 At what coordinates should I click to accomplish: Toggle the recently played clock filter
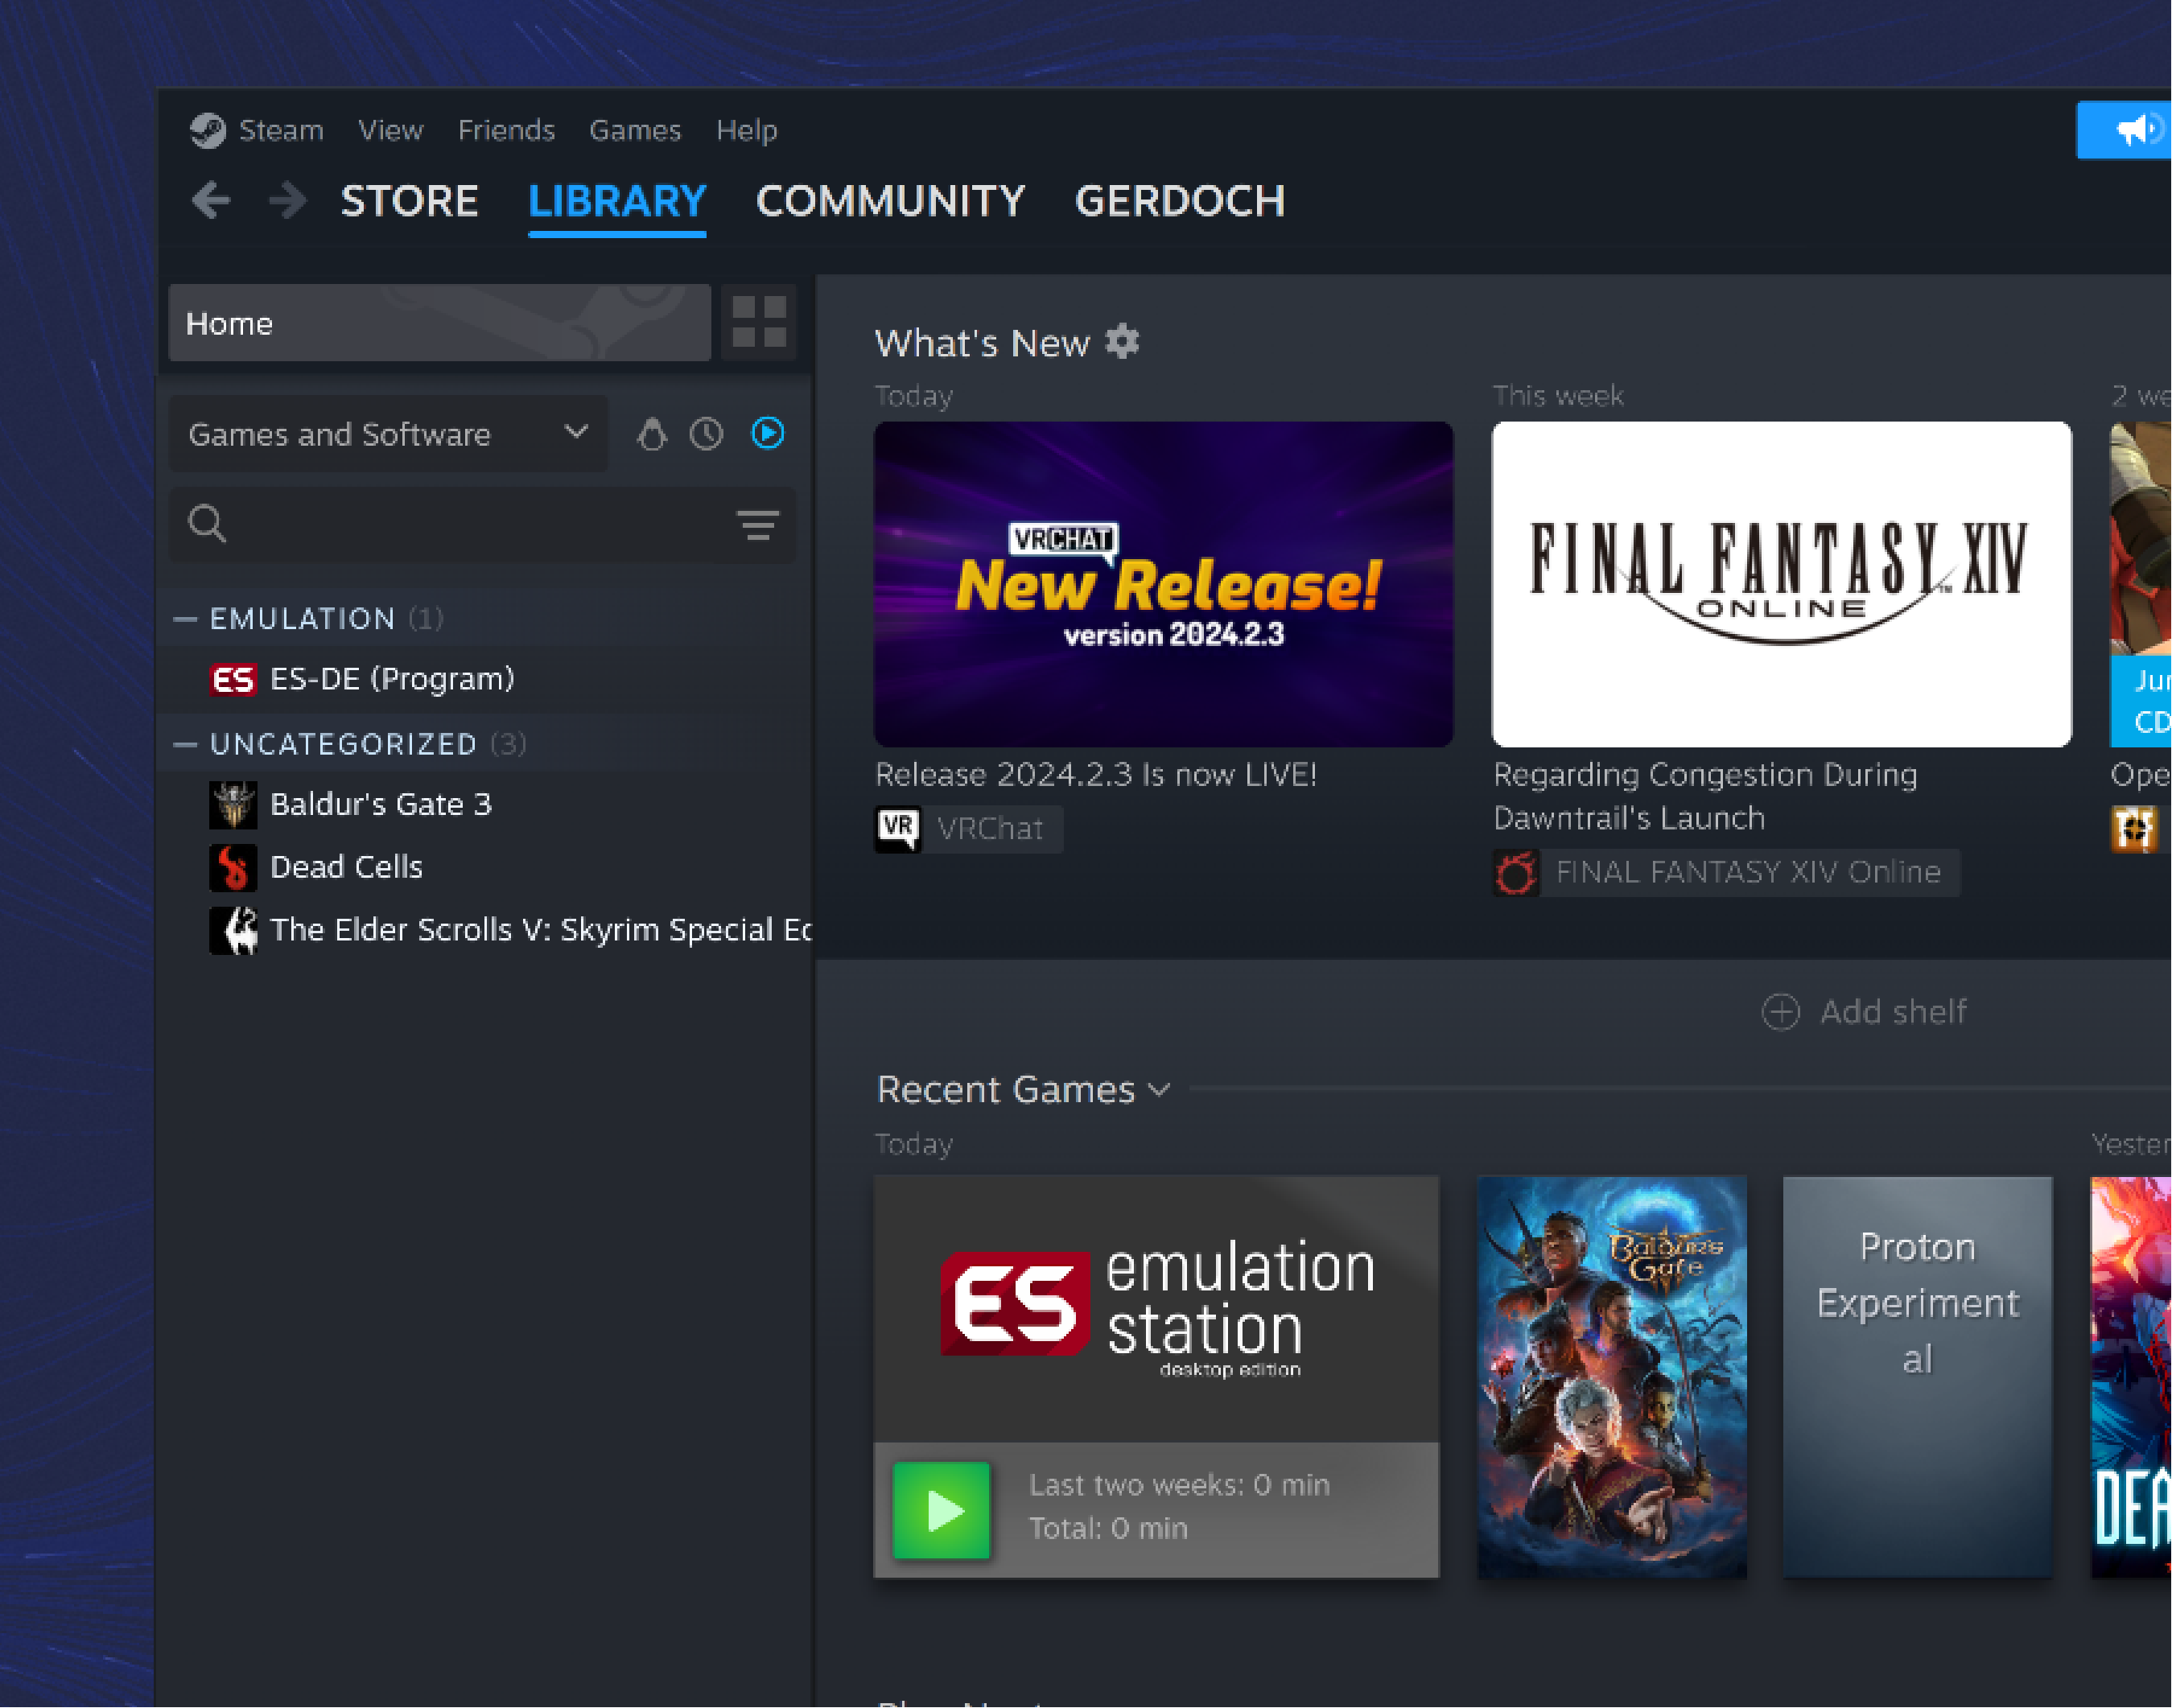click(706, 434)
